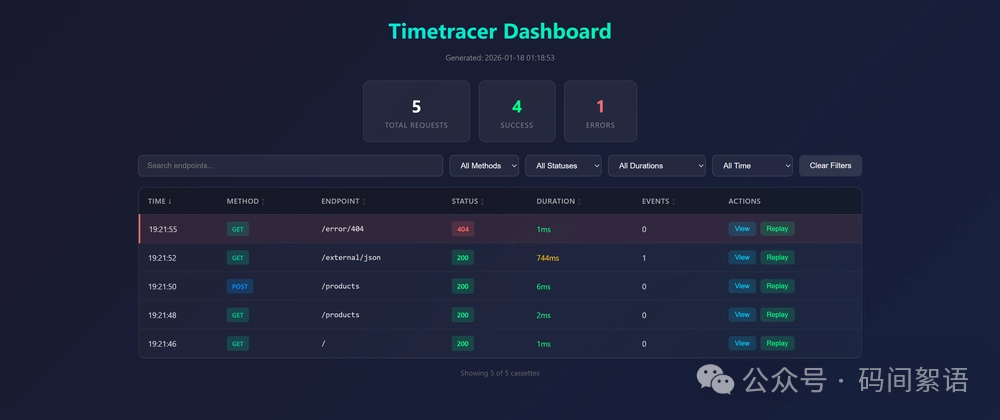The height and width of the screenshot is (420, 1000).
Task: Replay the POST /products request
Action: click(x=777, y=286)
